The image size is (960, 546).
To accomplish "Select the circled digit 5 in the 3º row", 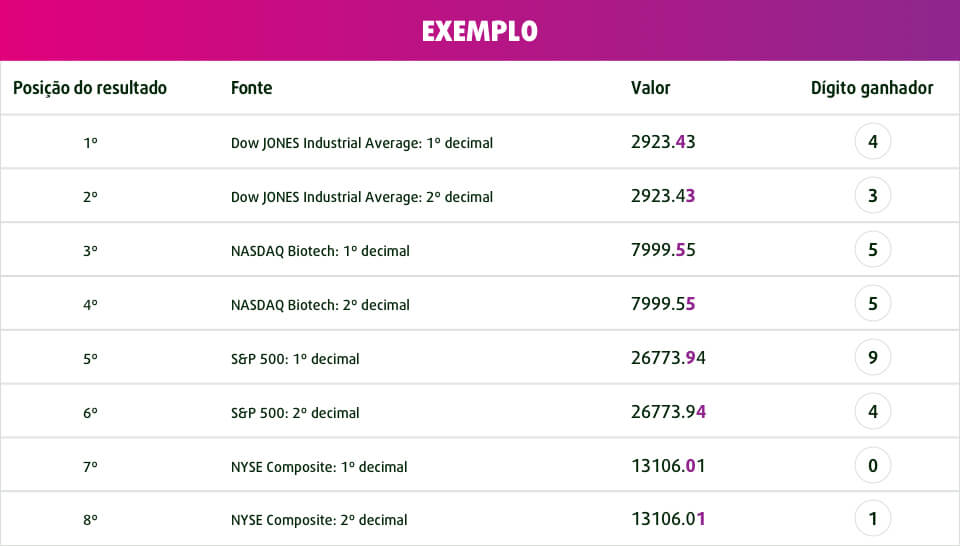I will point(873,250).
